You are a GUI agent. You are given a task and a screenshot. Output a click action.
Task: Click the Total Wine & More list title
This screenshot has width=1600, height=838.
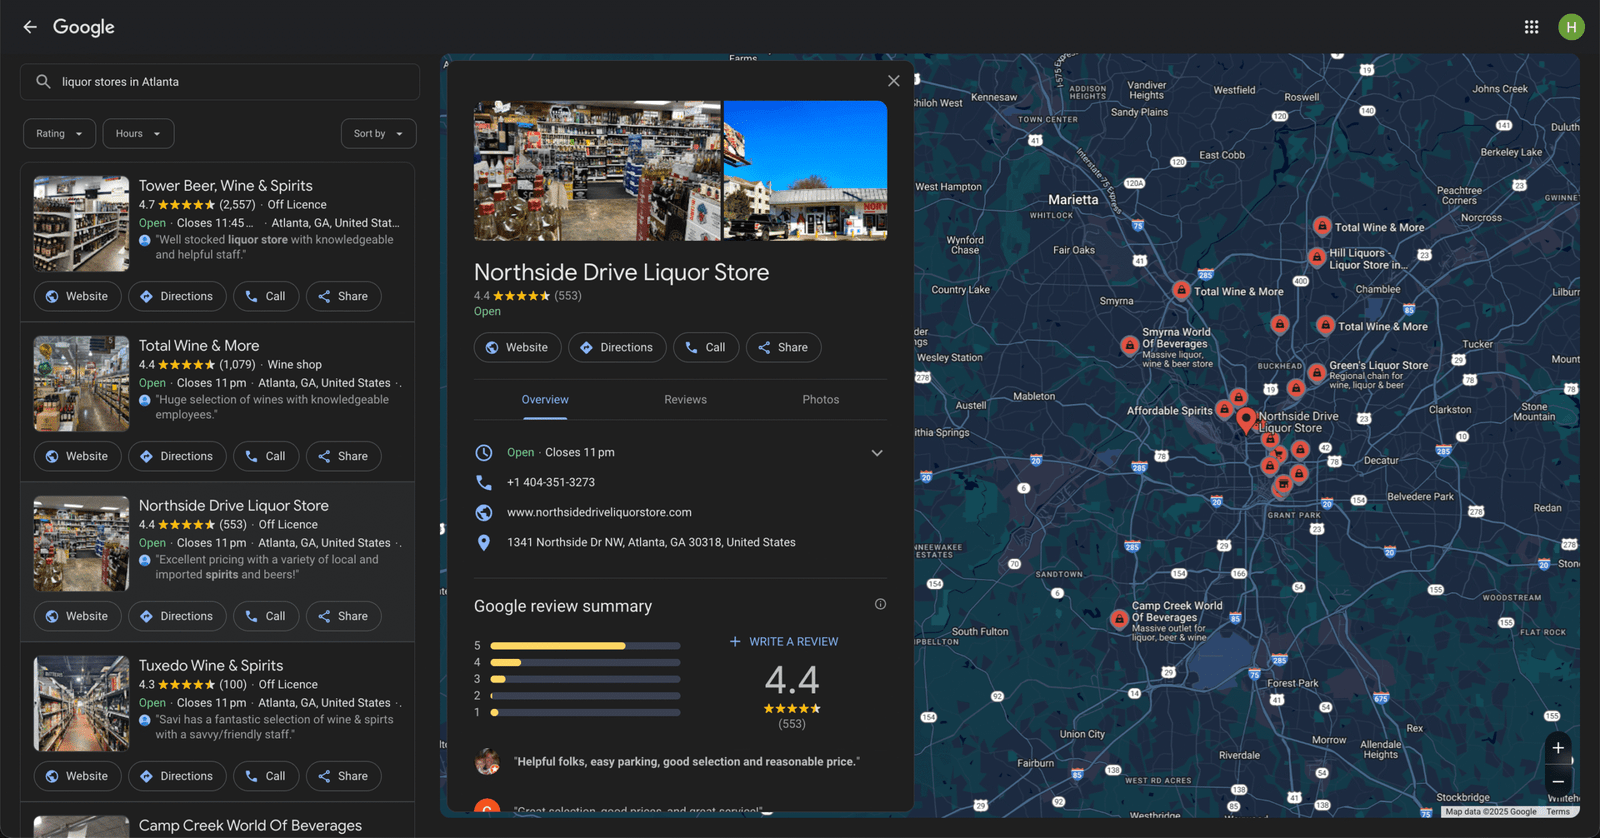pos(199,346)
